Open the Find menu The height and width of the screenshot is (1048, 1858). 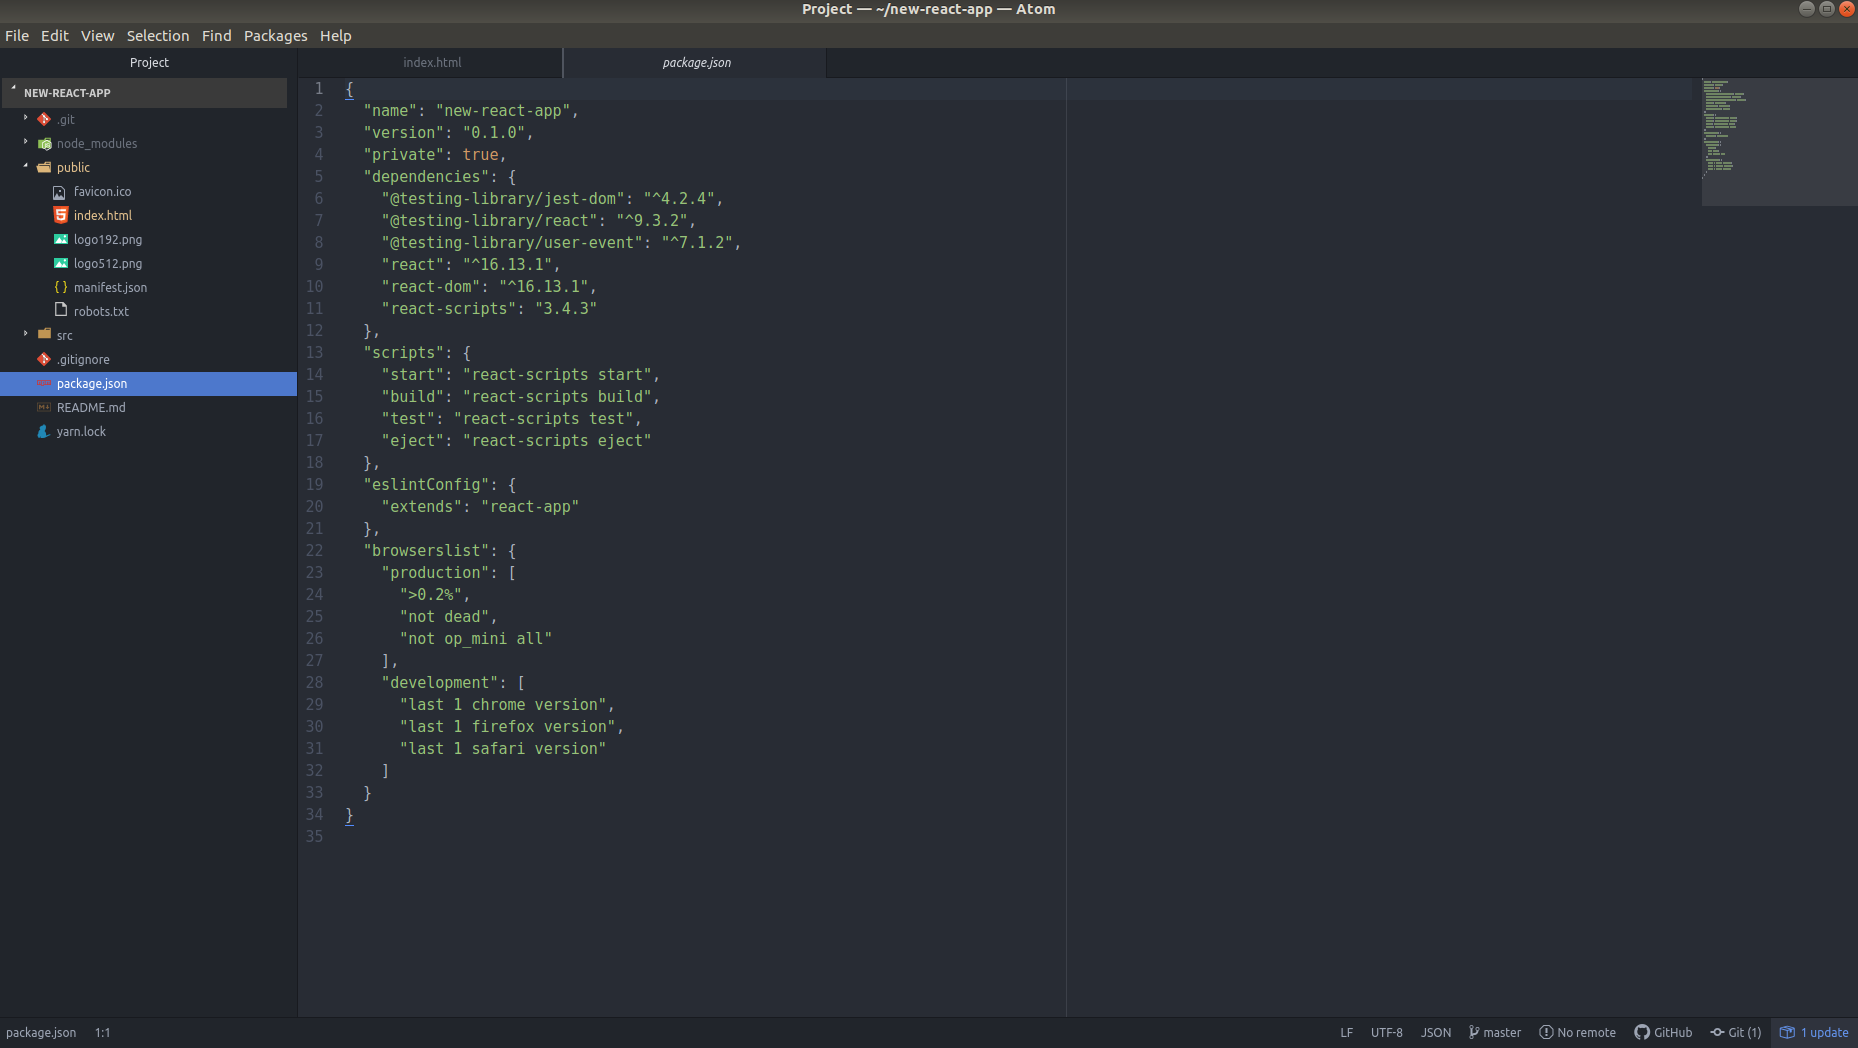pyautogui.click(x=217, y=36)
